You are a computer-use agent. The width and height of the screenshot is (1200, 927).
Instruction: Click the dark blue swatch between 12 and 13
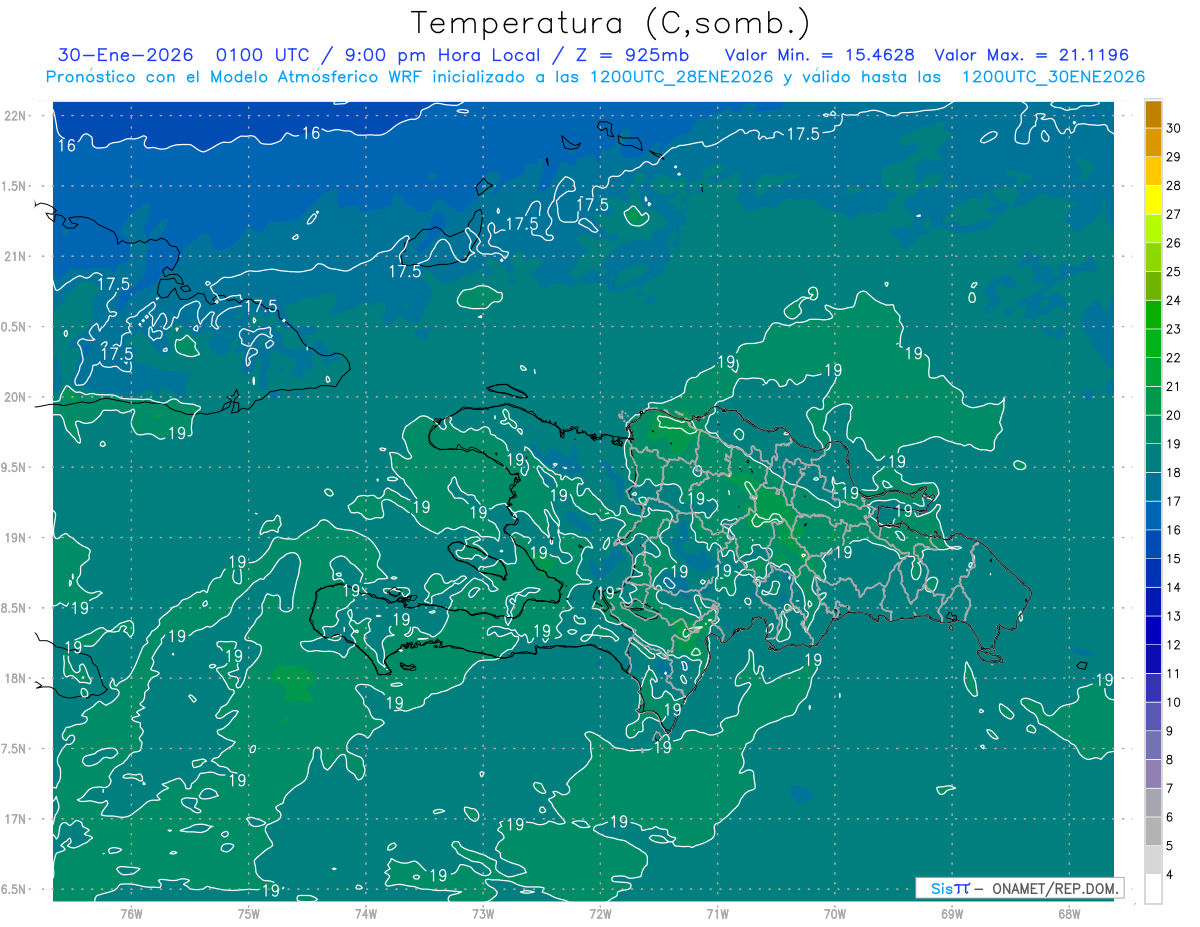coord(1153,631)
